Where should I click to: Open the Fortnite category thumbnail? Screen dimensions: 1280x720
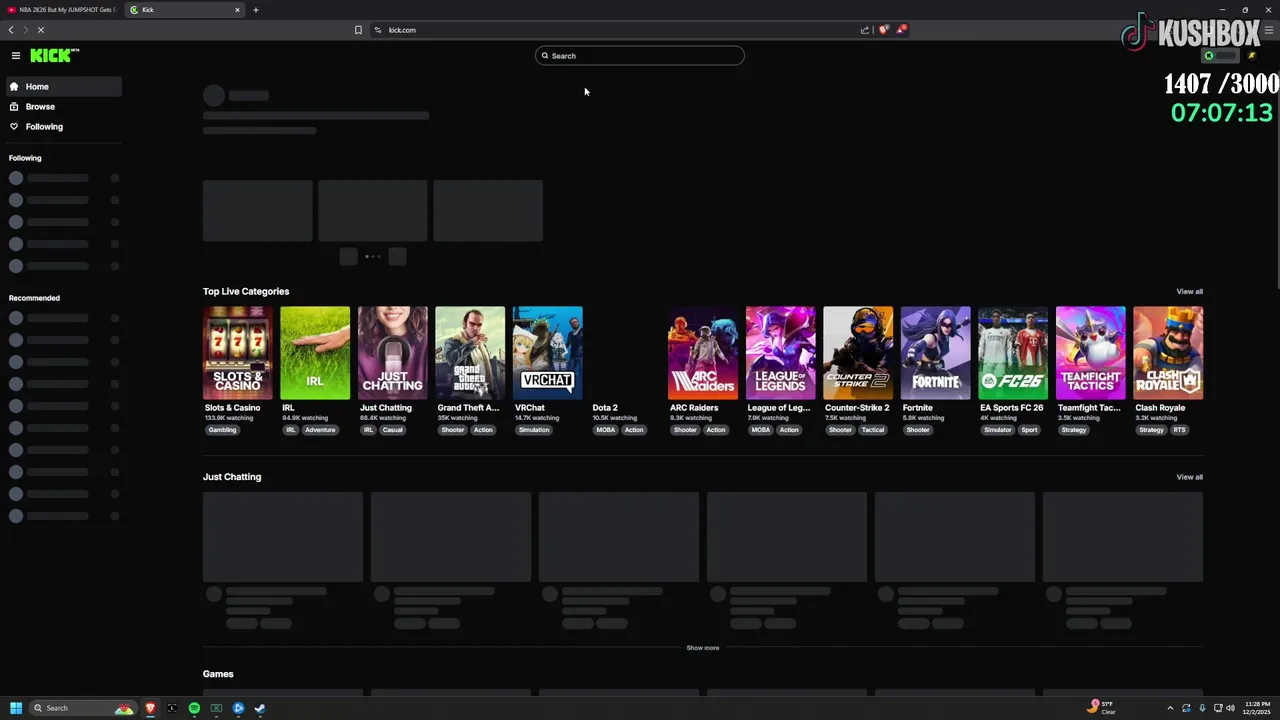pos(936,353)
